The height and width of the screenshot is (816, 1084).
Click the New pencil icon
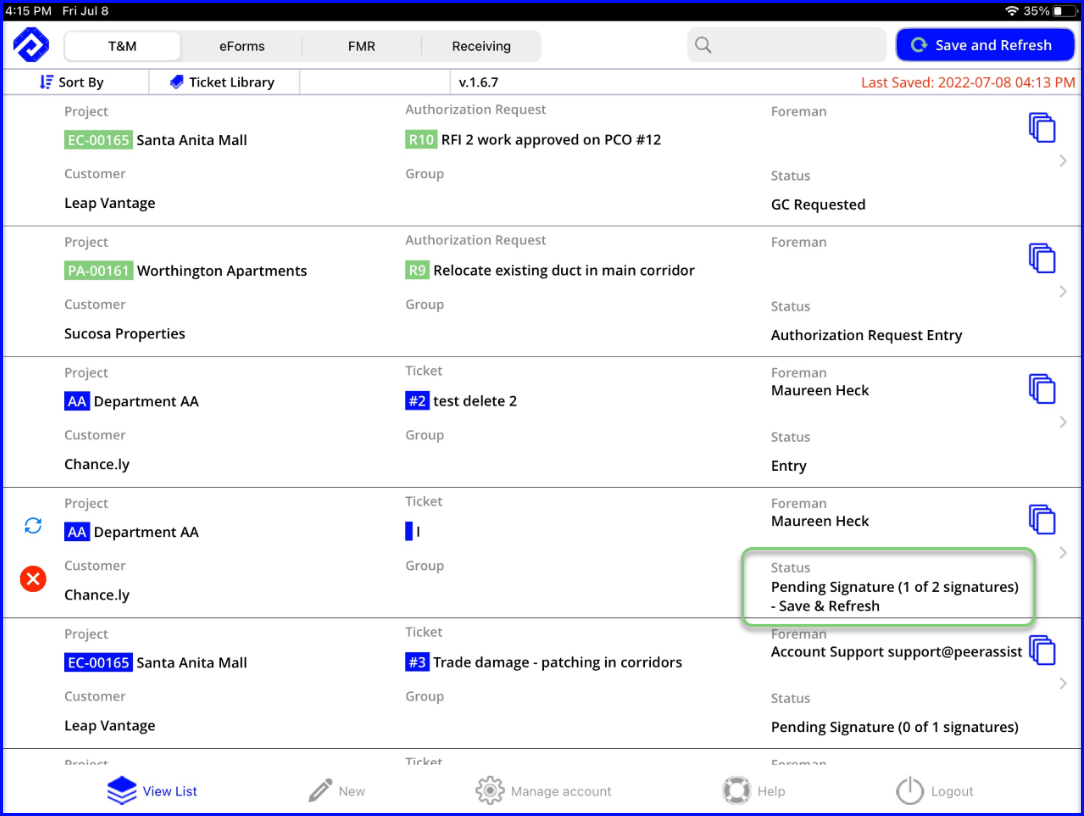click(x=320, y=790)
